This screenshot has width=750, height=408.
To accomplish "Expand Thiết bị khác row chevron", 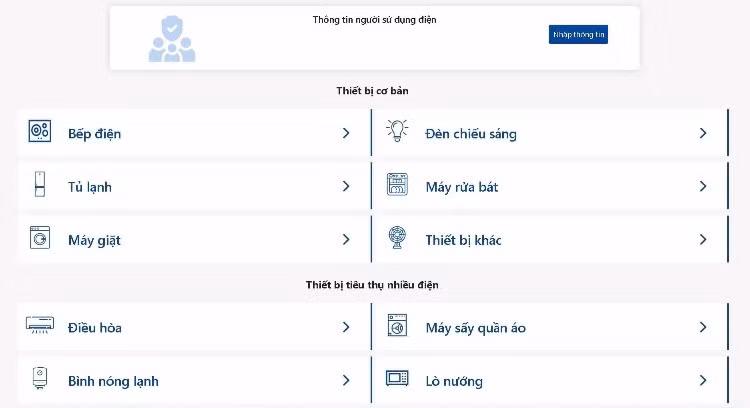I will pos(703,239).
